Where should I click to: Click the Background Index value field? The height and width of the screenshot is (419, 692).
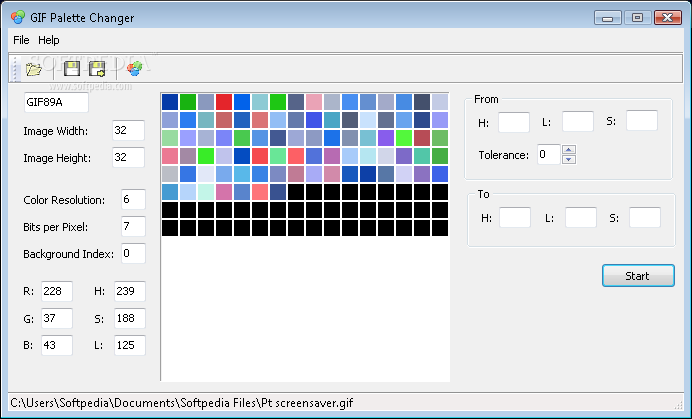[x=133, y=253]
